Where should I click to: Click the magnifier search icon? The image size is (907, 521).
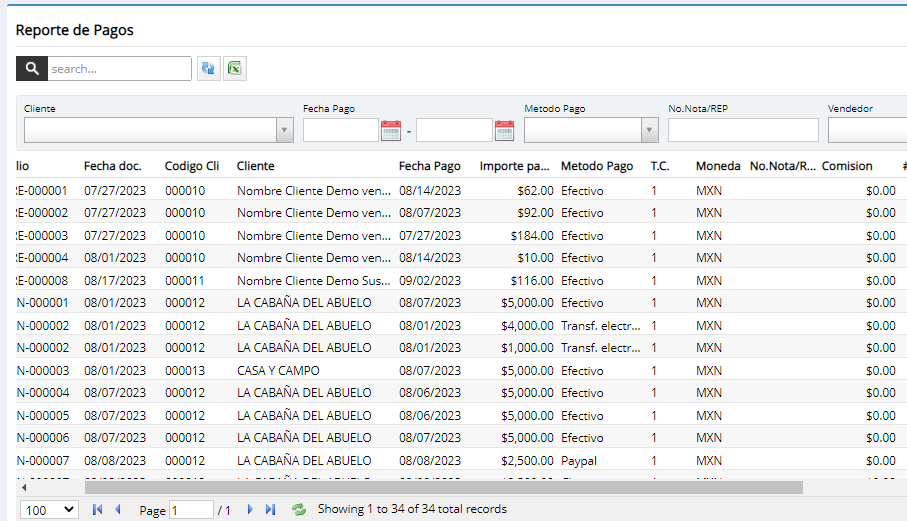click(x=32, y=68)
